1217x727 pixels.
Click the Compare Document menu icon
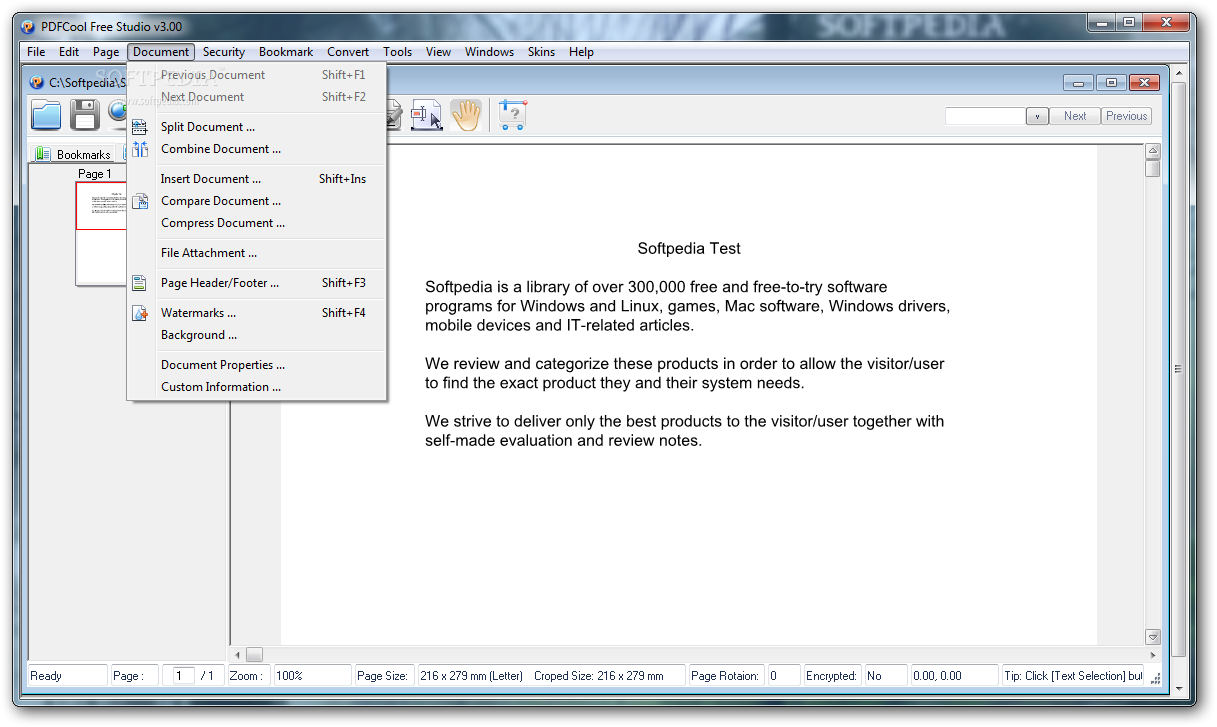[140, 201]
